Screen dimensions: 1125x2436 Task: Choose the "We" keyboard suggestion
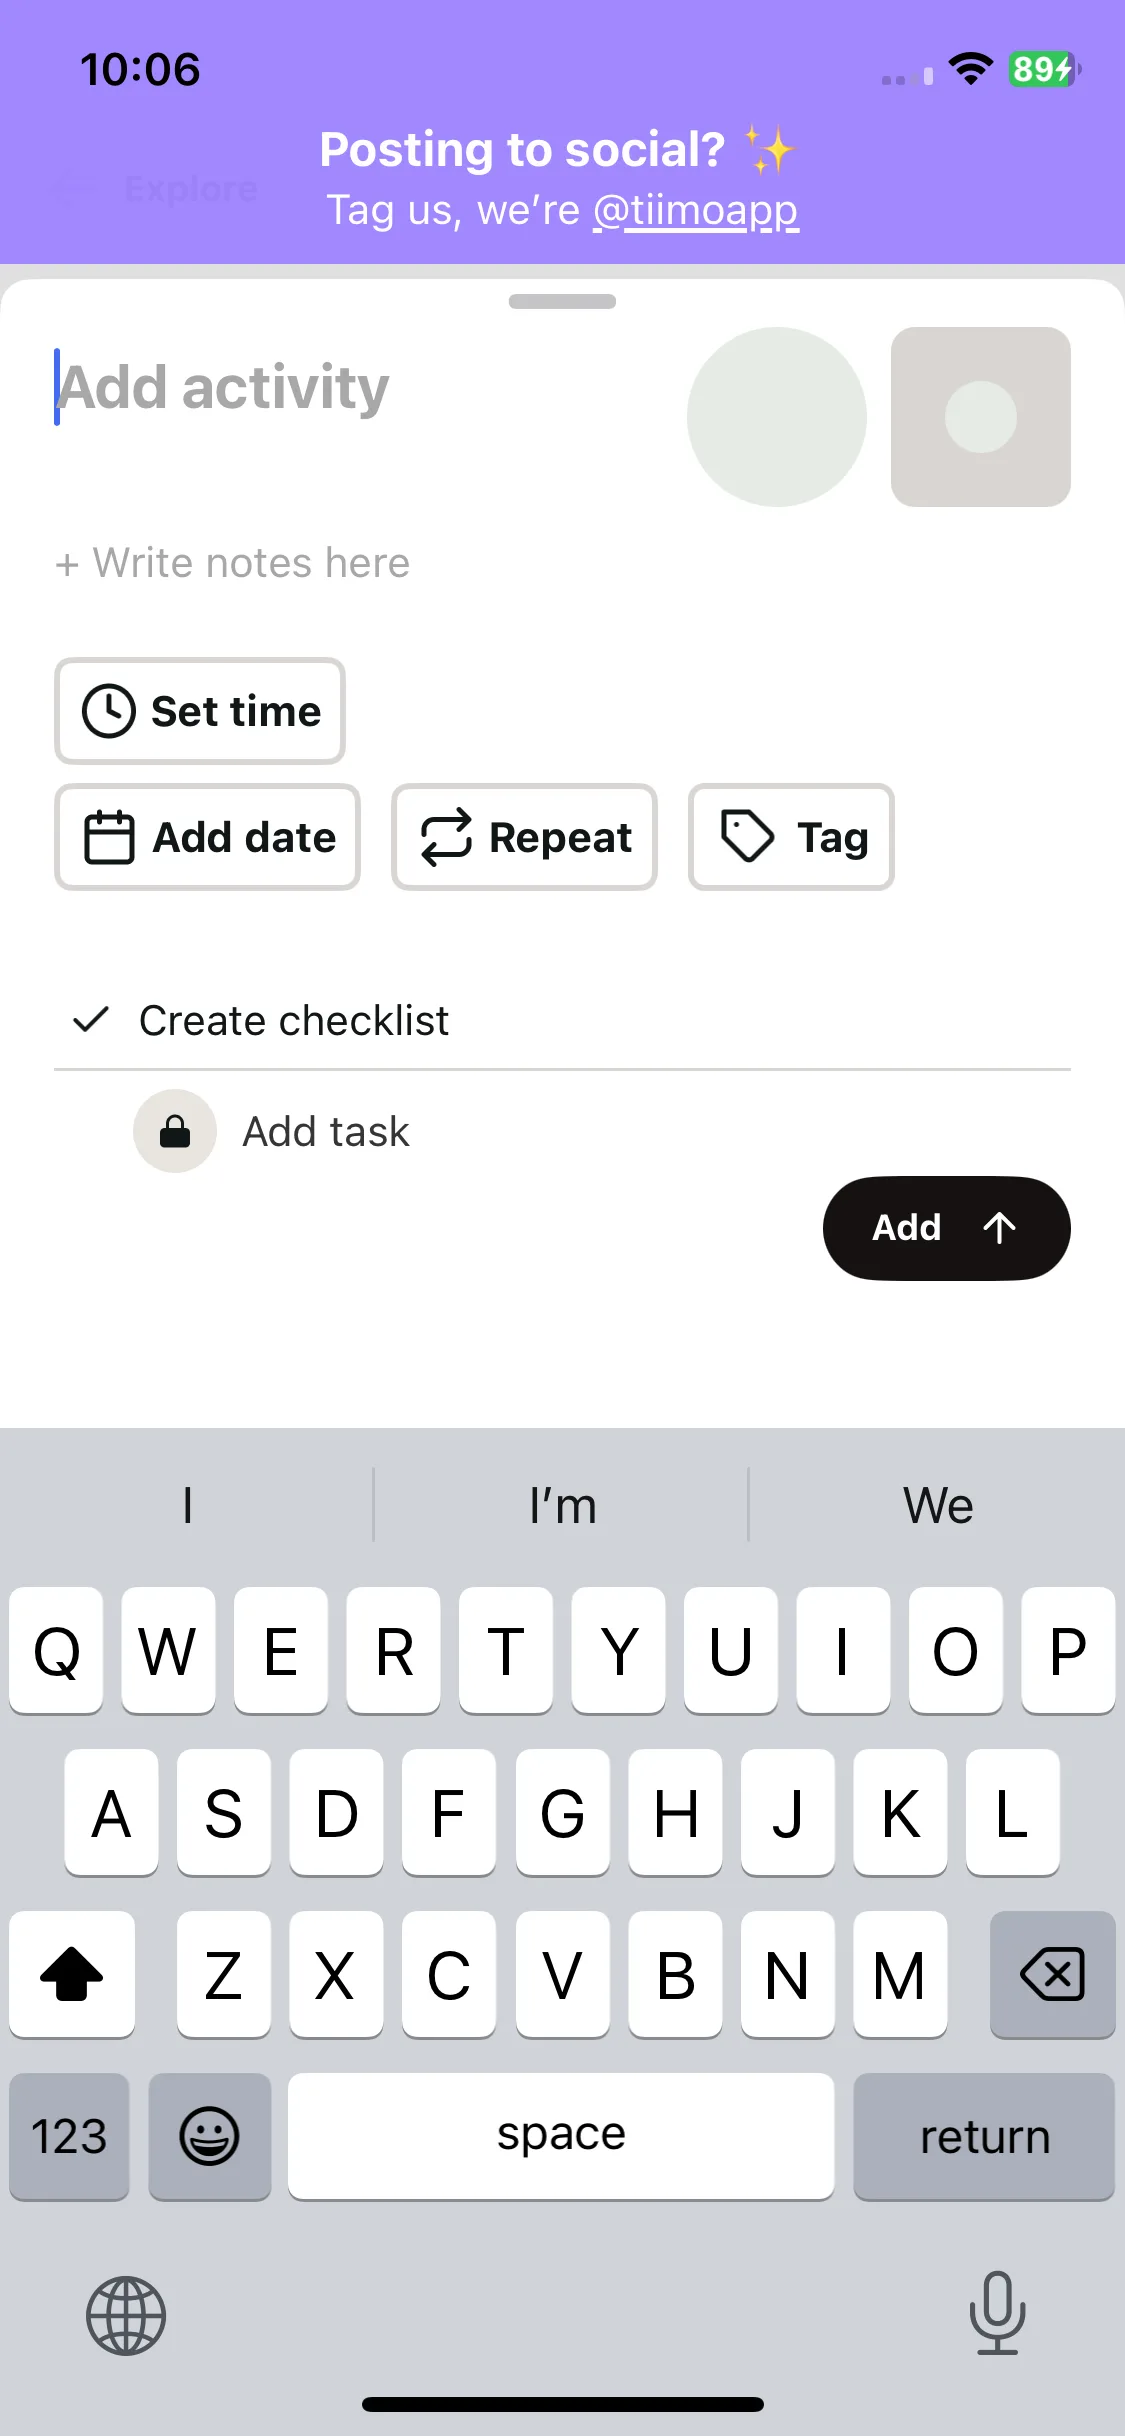(938, 1505)
